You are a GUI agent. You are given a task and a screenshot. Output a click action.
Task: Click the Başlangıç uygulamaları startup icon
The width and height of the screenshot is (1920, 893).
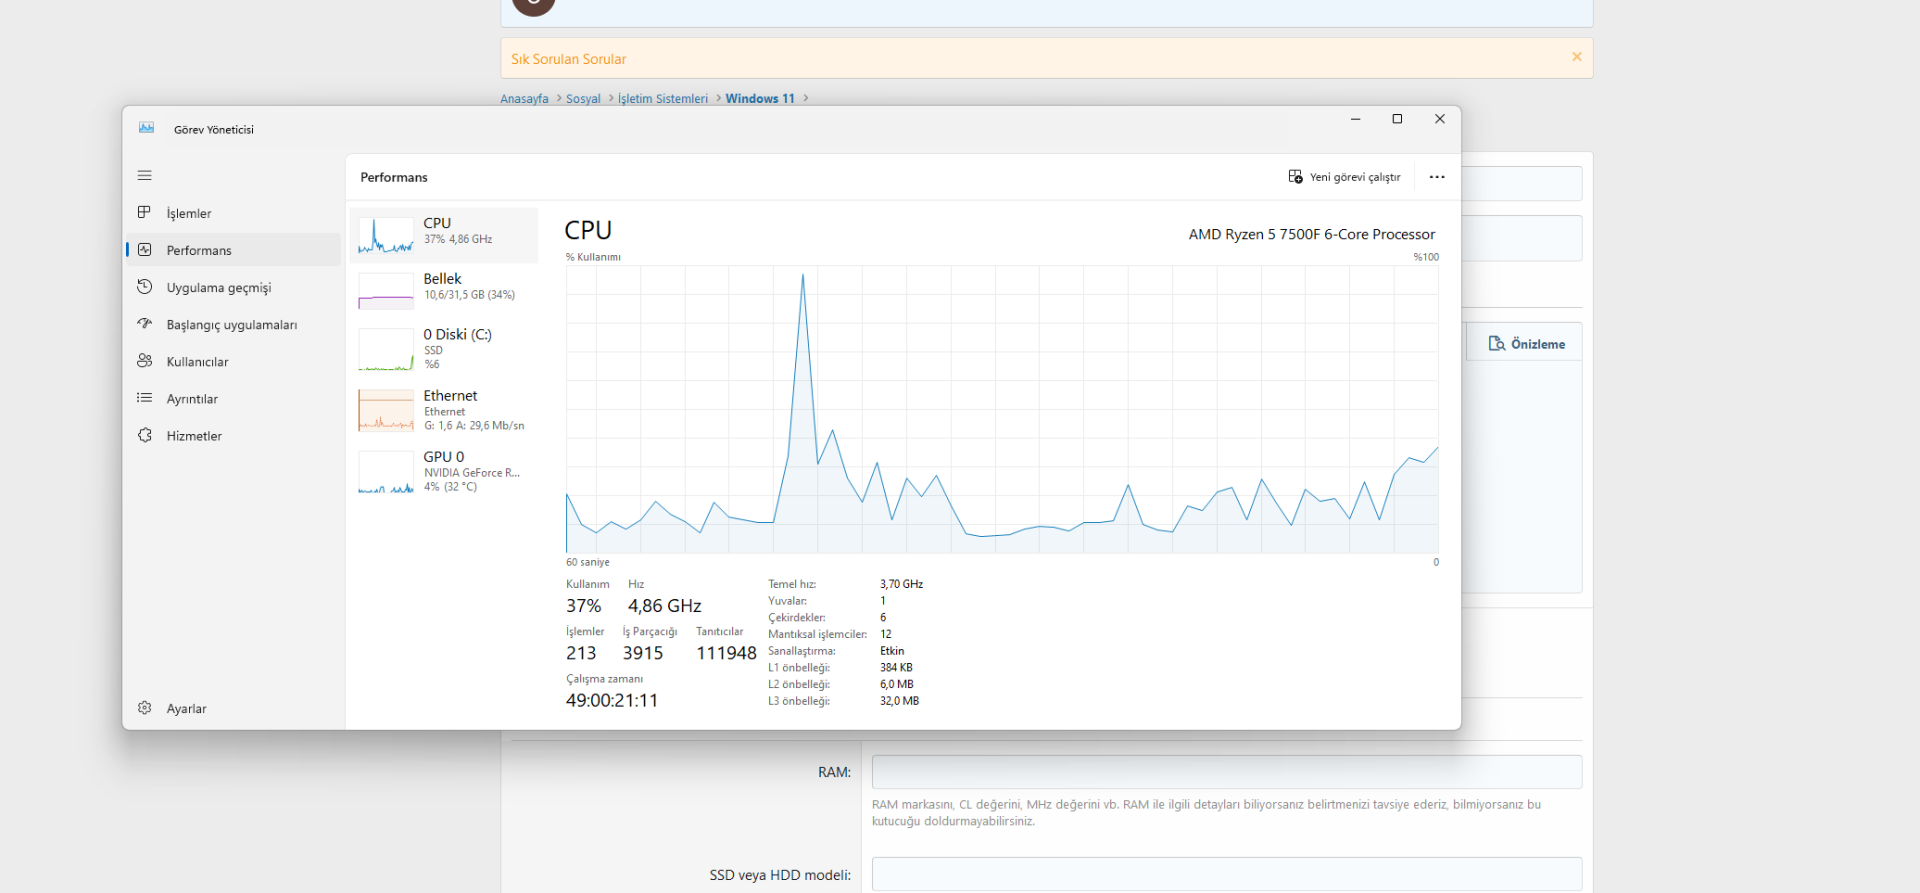tap(145, 324)
